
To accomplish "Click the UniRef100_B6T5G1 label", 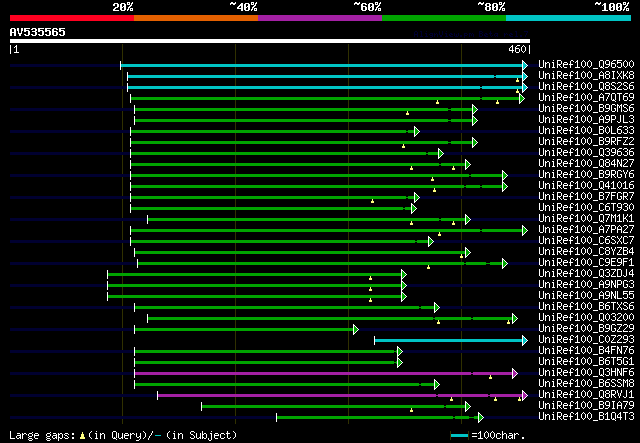I will click(x=586, y=362).
